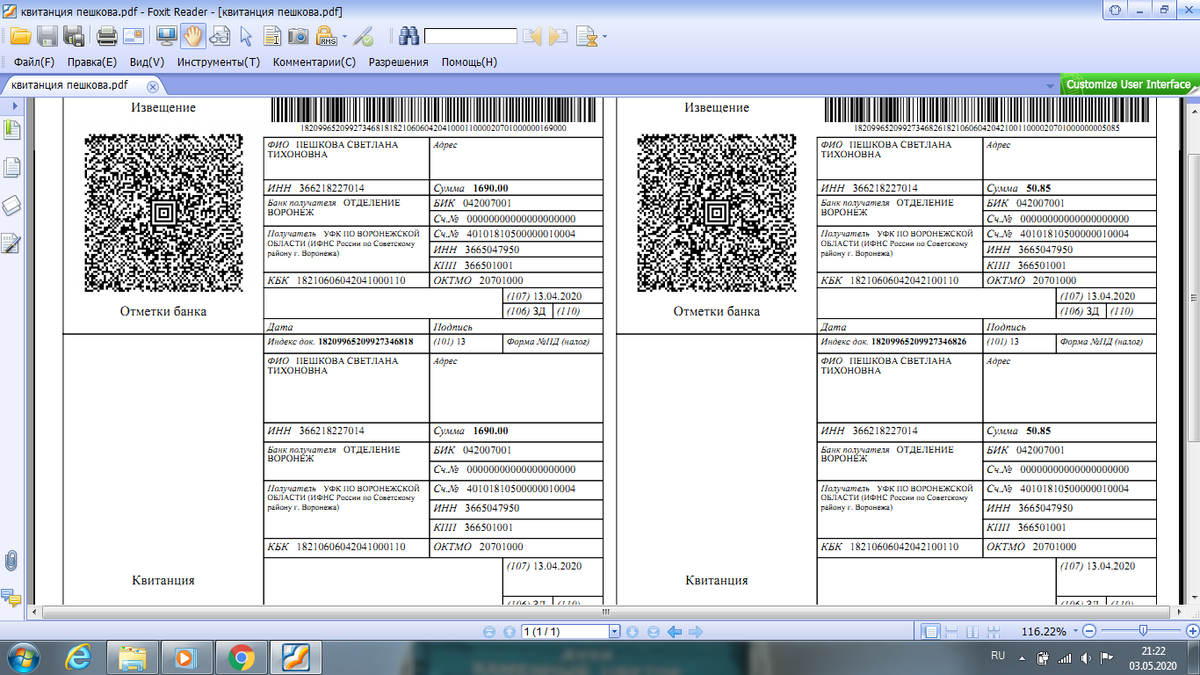The width and height of the screenshot is (1200, 675).
Task: Expand the page number dropdown arrow
Action: 615,632
